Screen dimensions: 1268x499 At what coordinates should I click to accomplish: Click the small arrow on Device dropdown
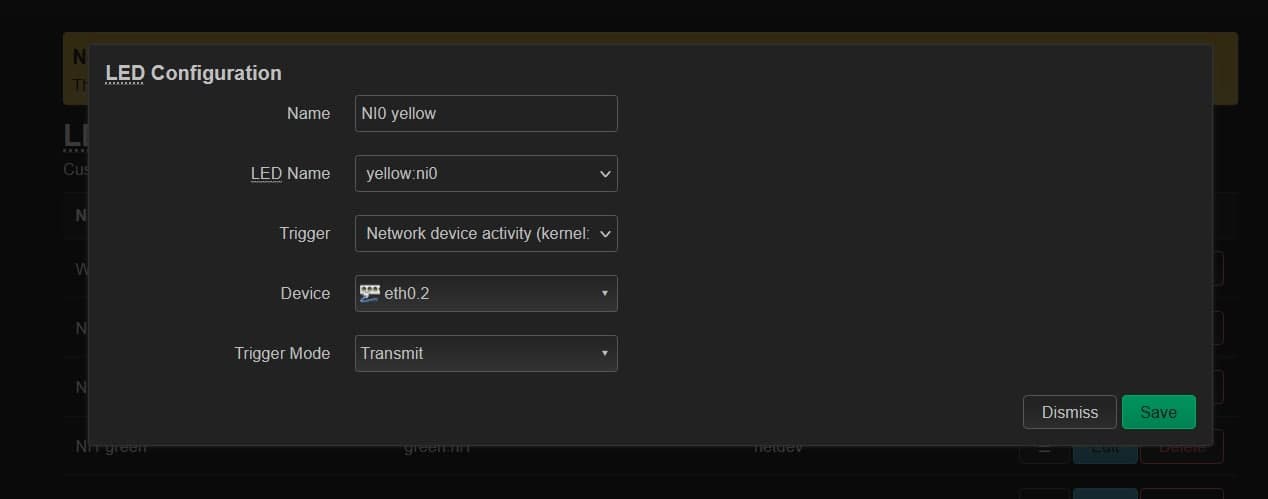tap(604, 294)
